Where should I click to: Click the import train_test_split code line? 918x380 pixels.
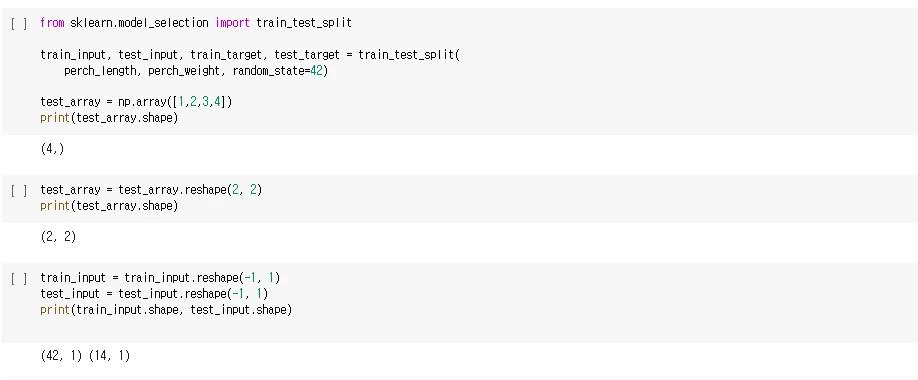pyautogui.click(x=196, y=23)
